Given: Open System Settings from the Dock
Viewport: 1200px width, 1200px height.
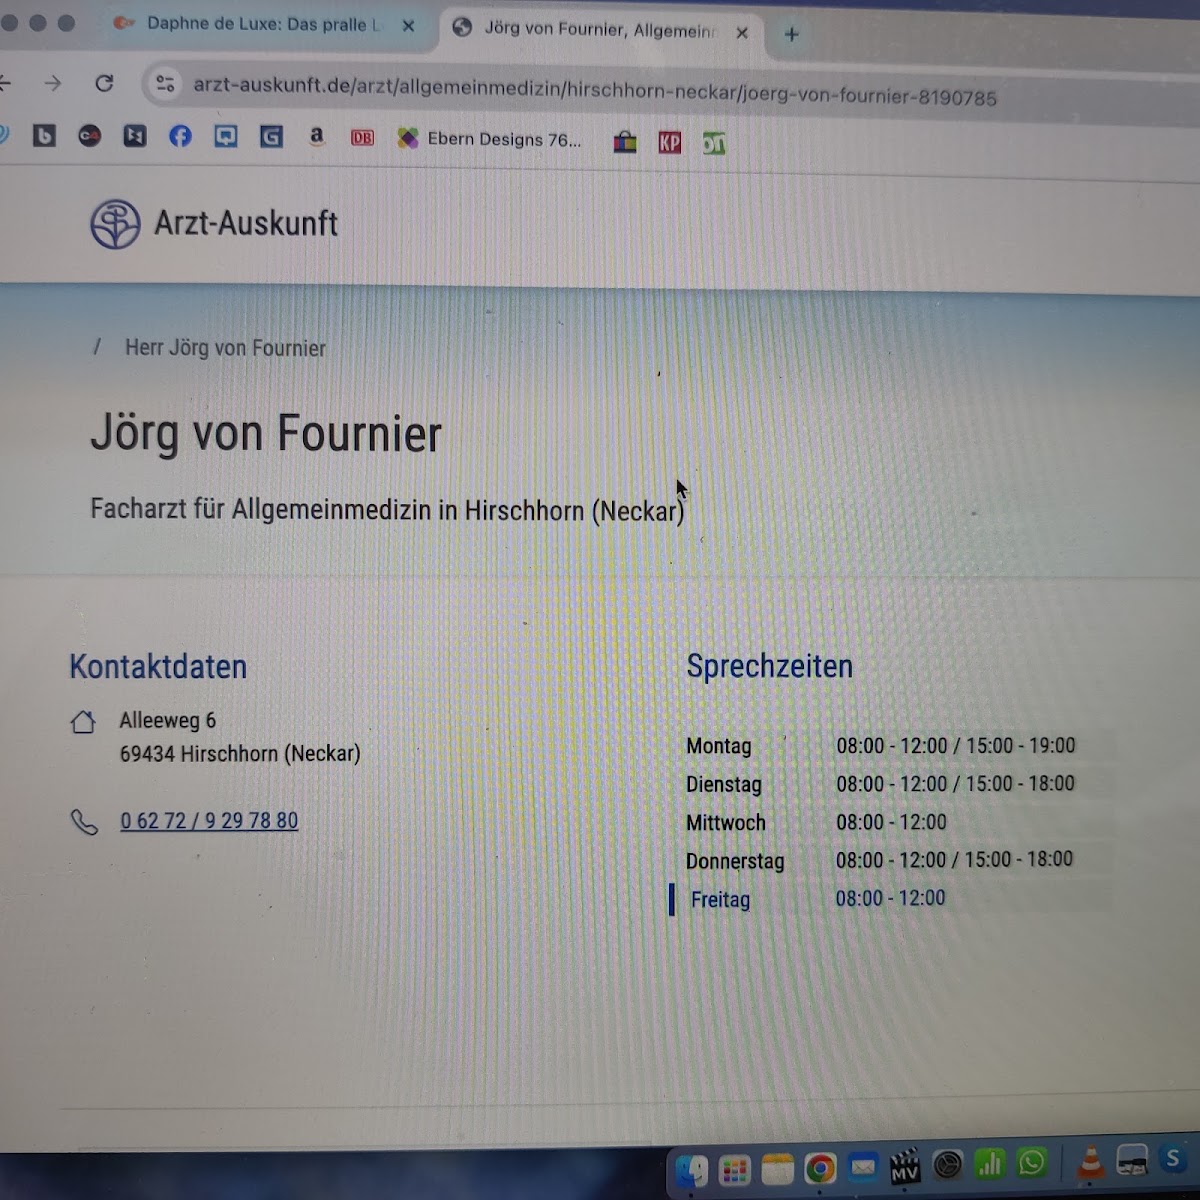Looking at the screenshot, I should (947, 1164).
